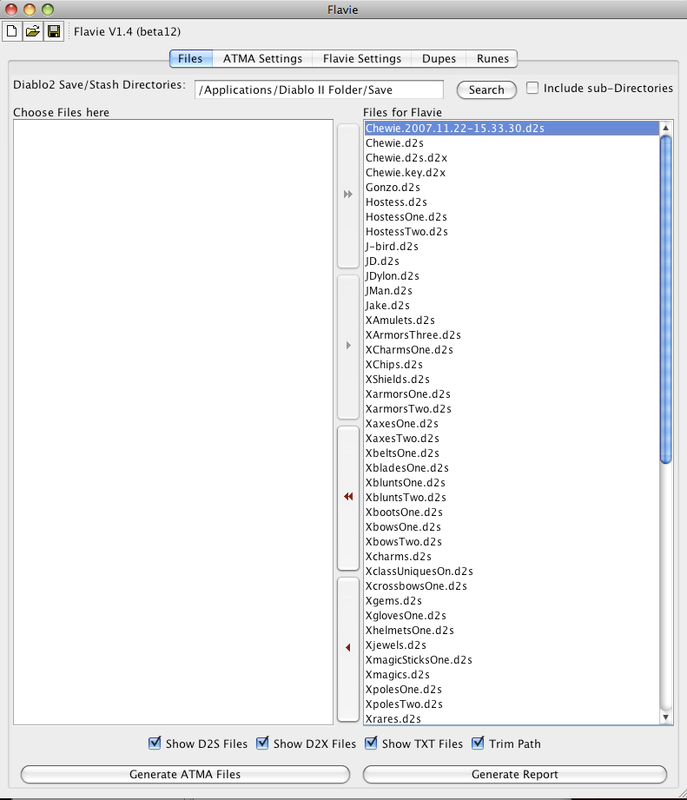Select XbootsOne.d2s file
The image size is (687, 800).
[x=512, y=513]
